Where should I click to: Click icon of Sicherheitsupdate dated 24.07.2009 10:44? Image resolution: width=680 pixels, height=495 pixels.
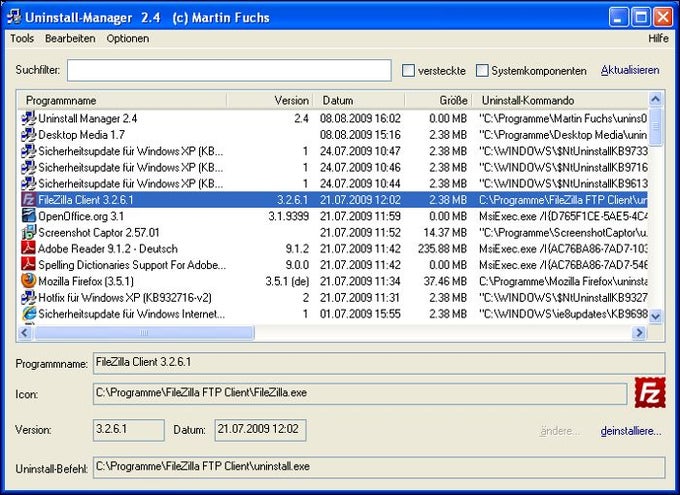point(29,184)
